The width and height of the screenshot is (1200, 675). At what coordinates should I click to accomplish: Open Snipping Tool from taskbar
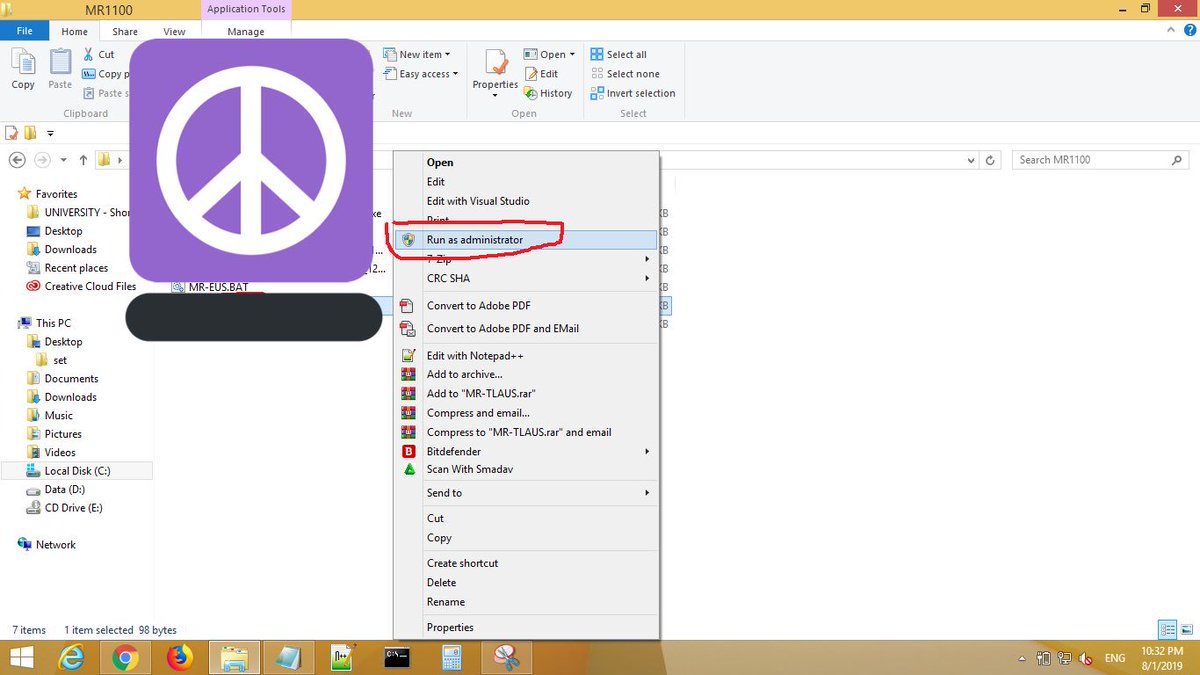(x=507, y=657)
